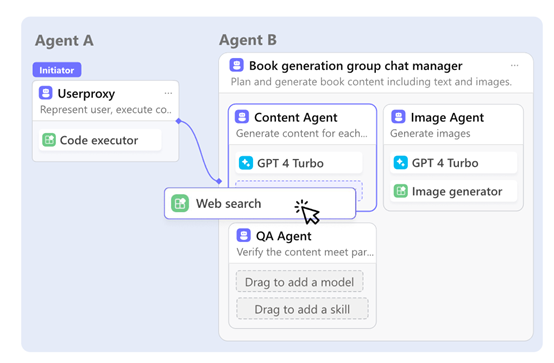Click the Book generation group chat manager icon
554x363 pixels.
[236, 65]
